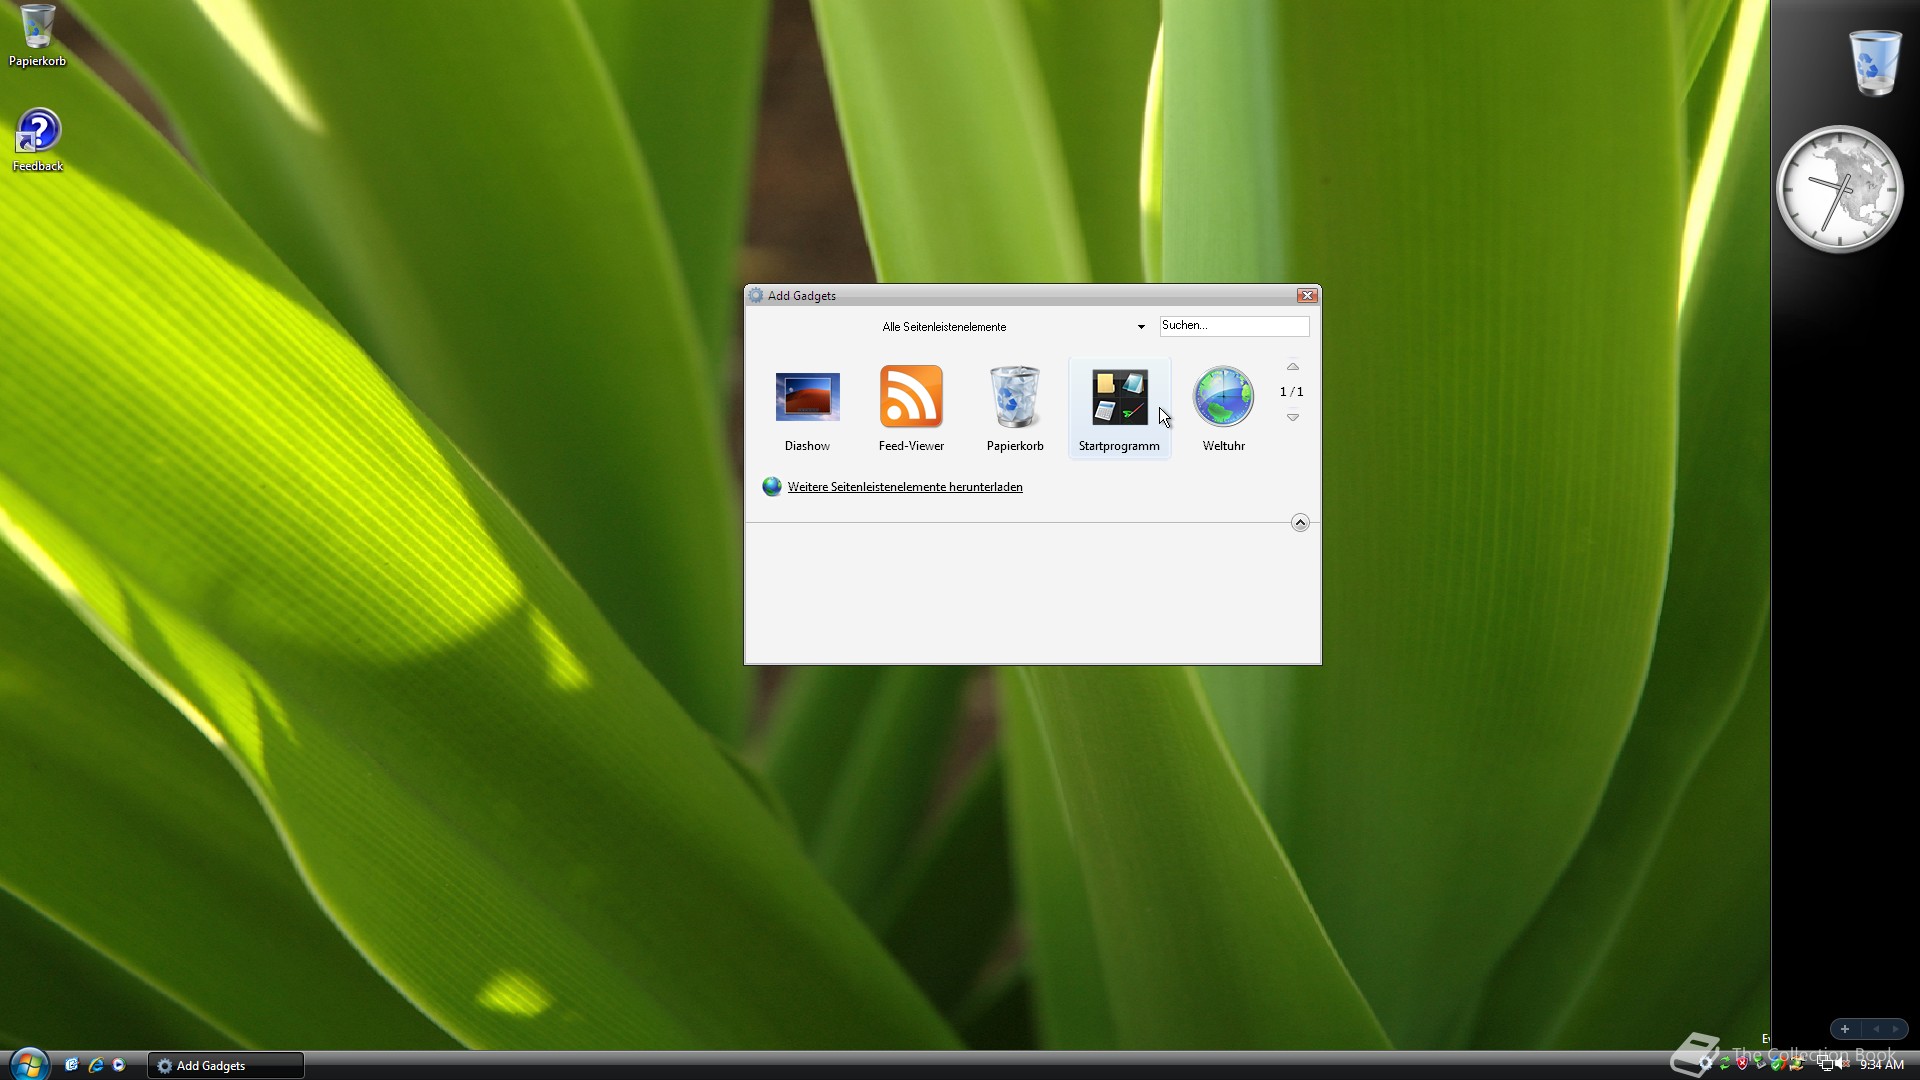The image size is (1920, 1080).
Task: Open the Feedback desktop shortcut
Action: coord(37,140)
